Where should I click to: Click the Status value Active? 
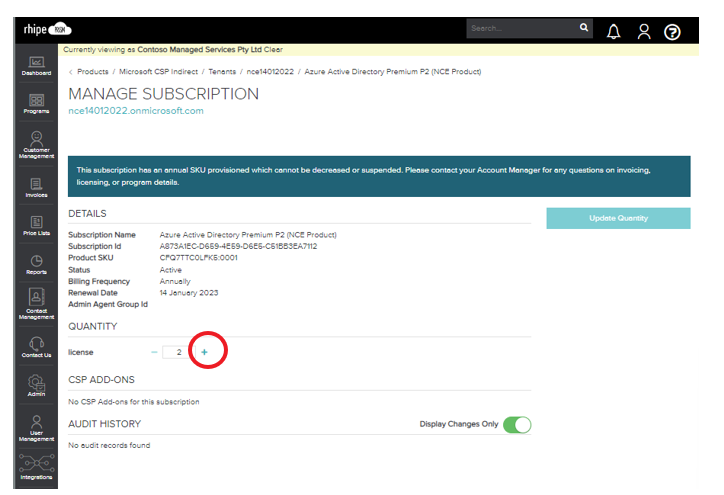[x=170, y=270]
